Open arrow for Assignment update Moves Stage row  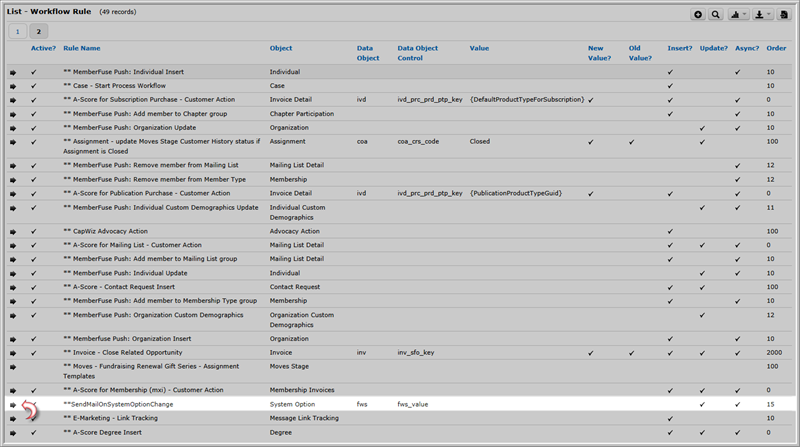pyautogui.click(x=13, y=142)
